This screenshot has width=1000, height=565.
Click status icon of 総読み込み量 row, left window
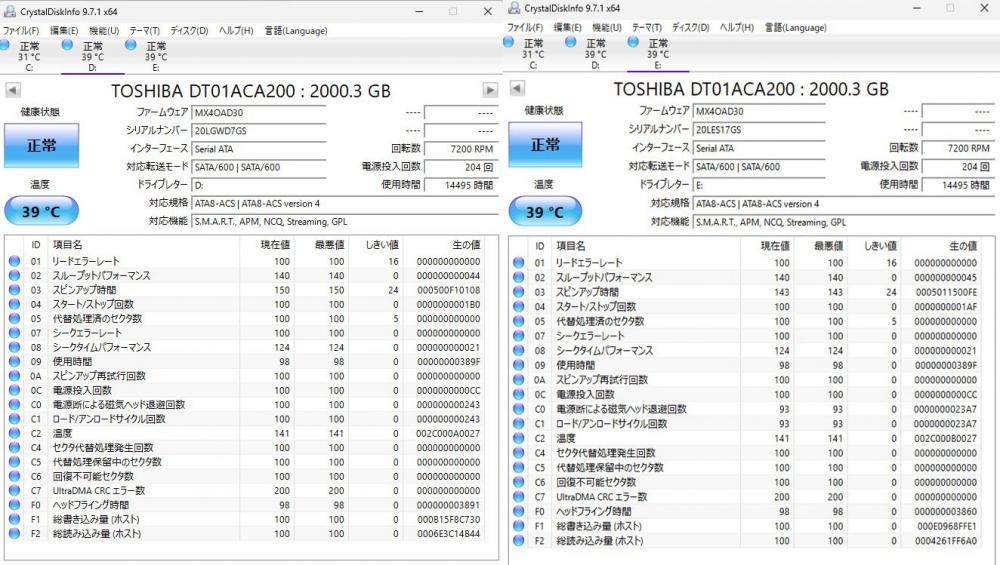click(x=14, y=534)
